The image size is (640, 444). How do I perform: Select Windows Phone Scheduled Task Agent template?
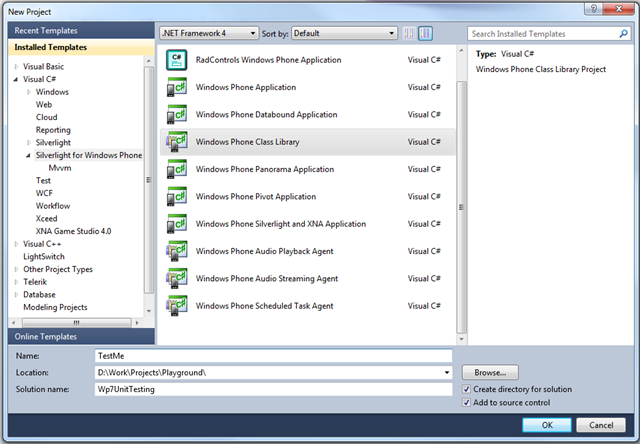pos(307,306)
